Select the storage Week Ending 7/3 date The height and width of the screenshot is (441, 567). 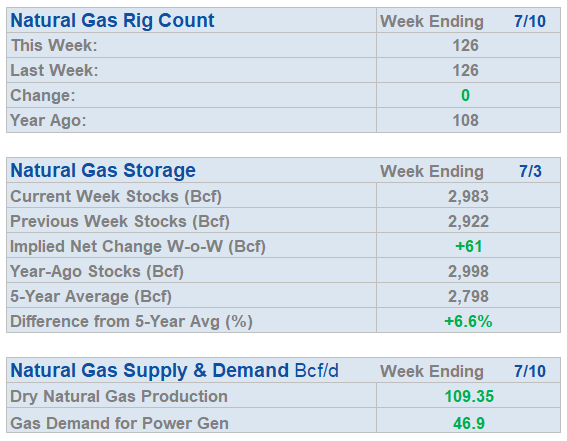click(x=530, y=171)
